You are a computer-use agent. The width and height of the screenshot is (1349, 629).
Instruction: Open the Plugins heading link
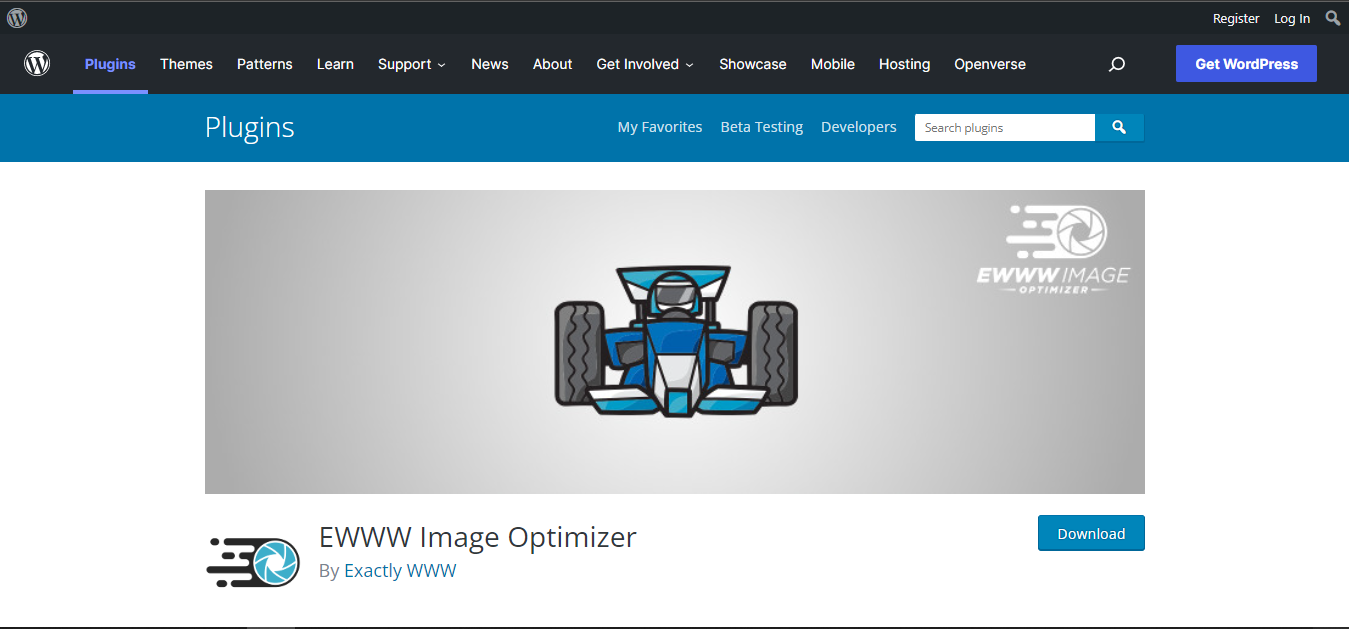click(250, 127)
